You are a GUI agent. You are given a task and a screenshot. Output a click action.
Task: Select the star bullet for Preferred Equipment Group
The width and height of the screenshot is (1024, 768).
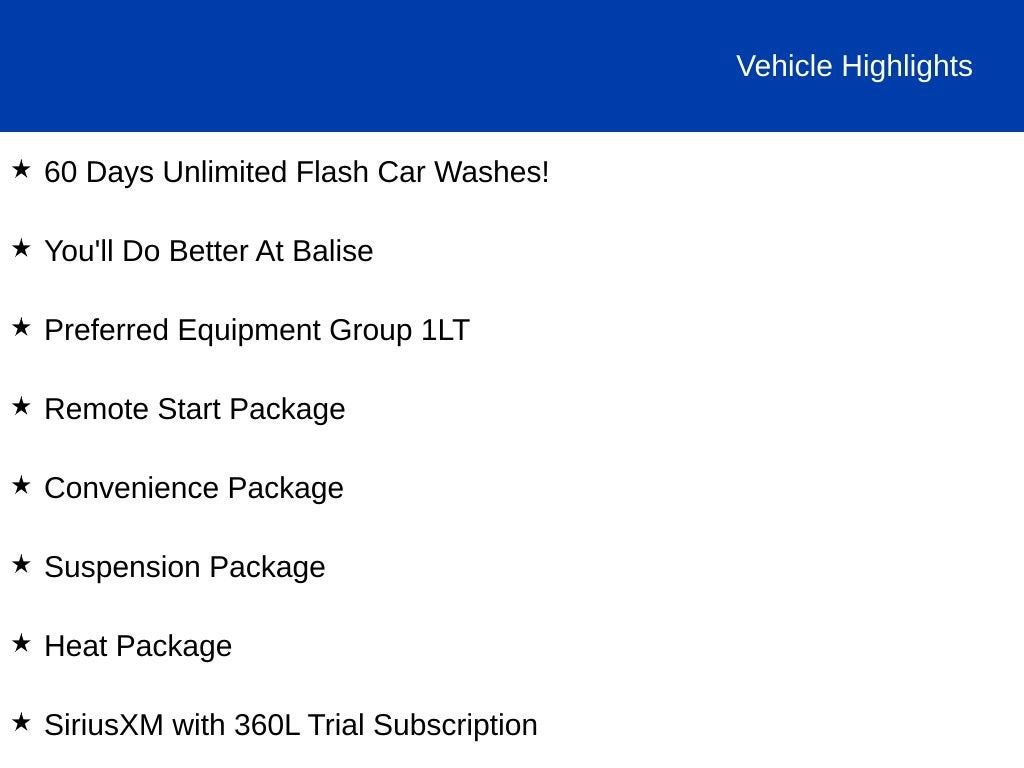pyautogui.click(x=21, y=328)
